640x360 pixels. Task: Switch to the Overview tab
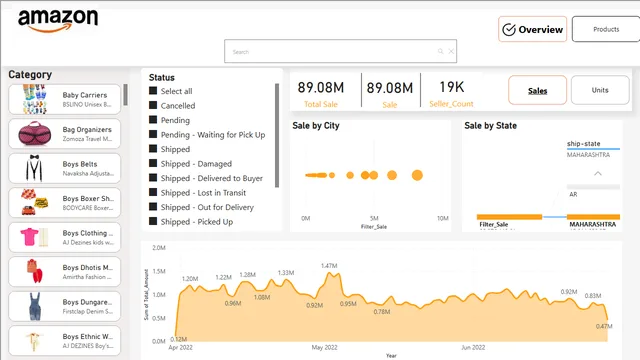click(533, 29)
